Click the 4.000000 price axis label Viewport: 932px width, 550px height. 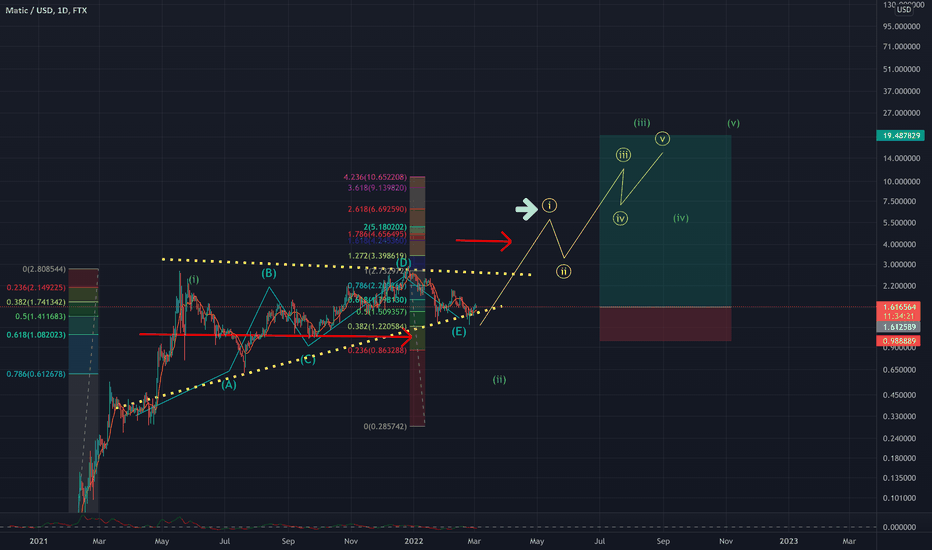(899, 244)
